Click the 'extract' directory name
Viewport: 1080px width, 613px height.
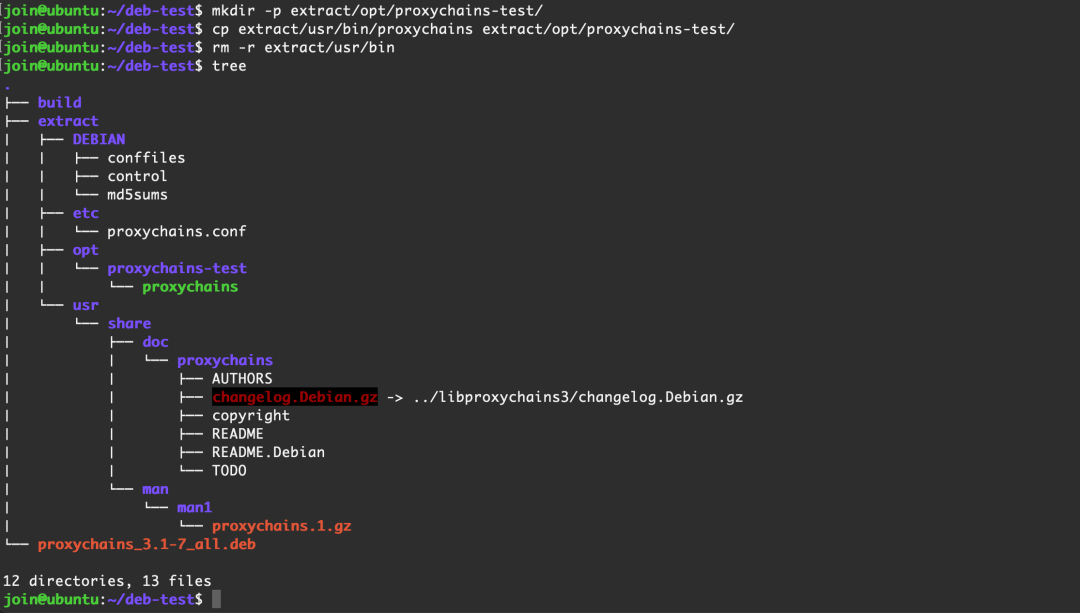pos(68,121)
